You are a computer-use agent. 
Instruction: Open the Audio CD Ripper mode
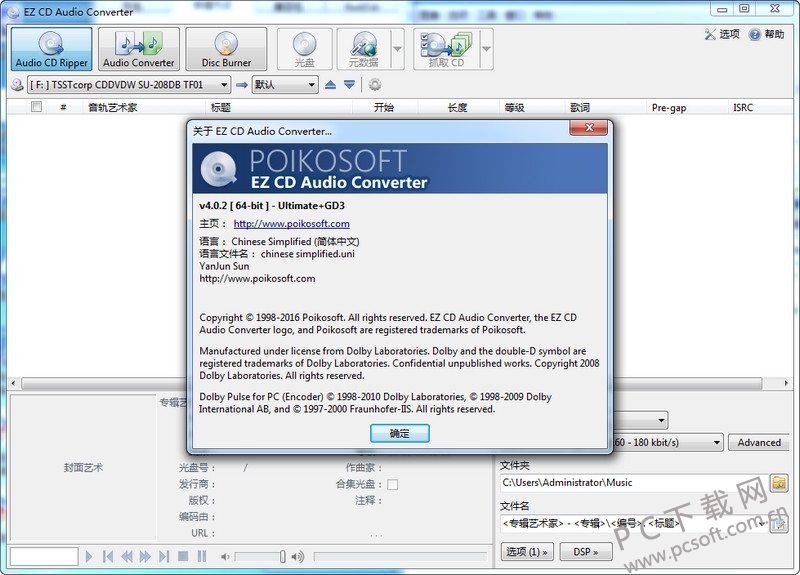pyautogui.click(x=52, y=49)
